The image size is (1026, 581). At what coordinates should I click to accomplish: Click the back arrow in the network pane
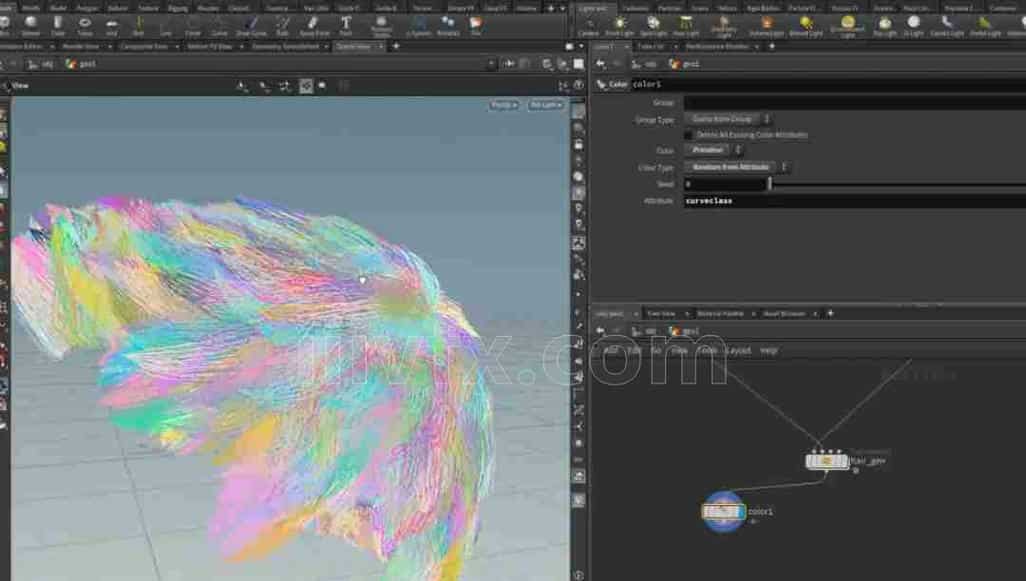(600, 331)
